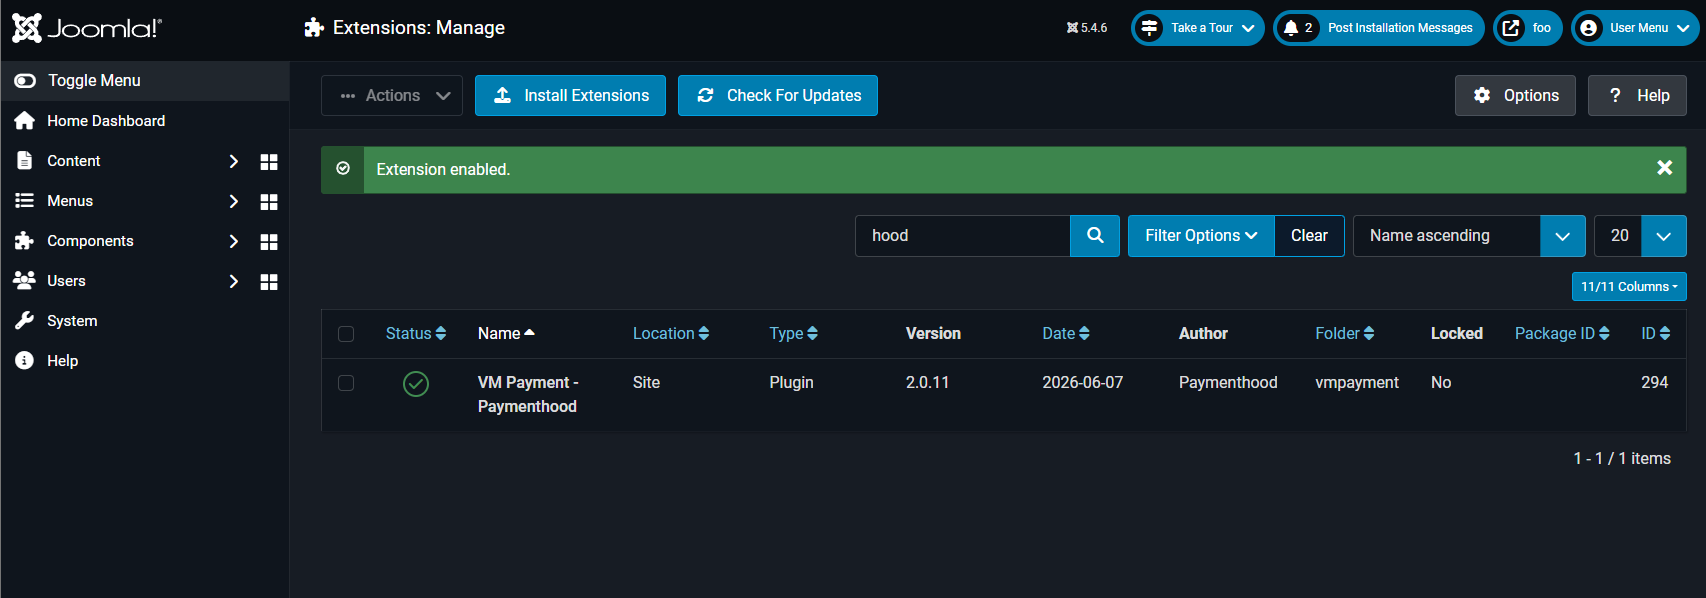Click date 2026-06-07 cell
This screenshot has width=1706, height=598.
click(1082, 383)
